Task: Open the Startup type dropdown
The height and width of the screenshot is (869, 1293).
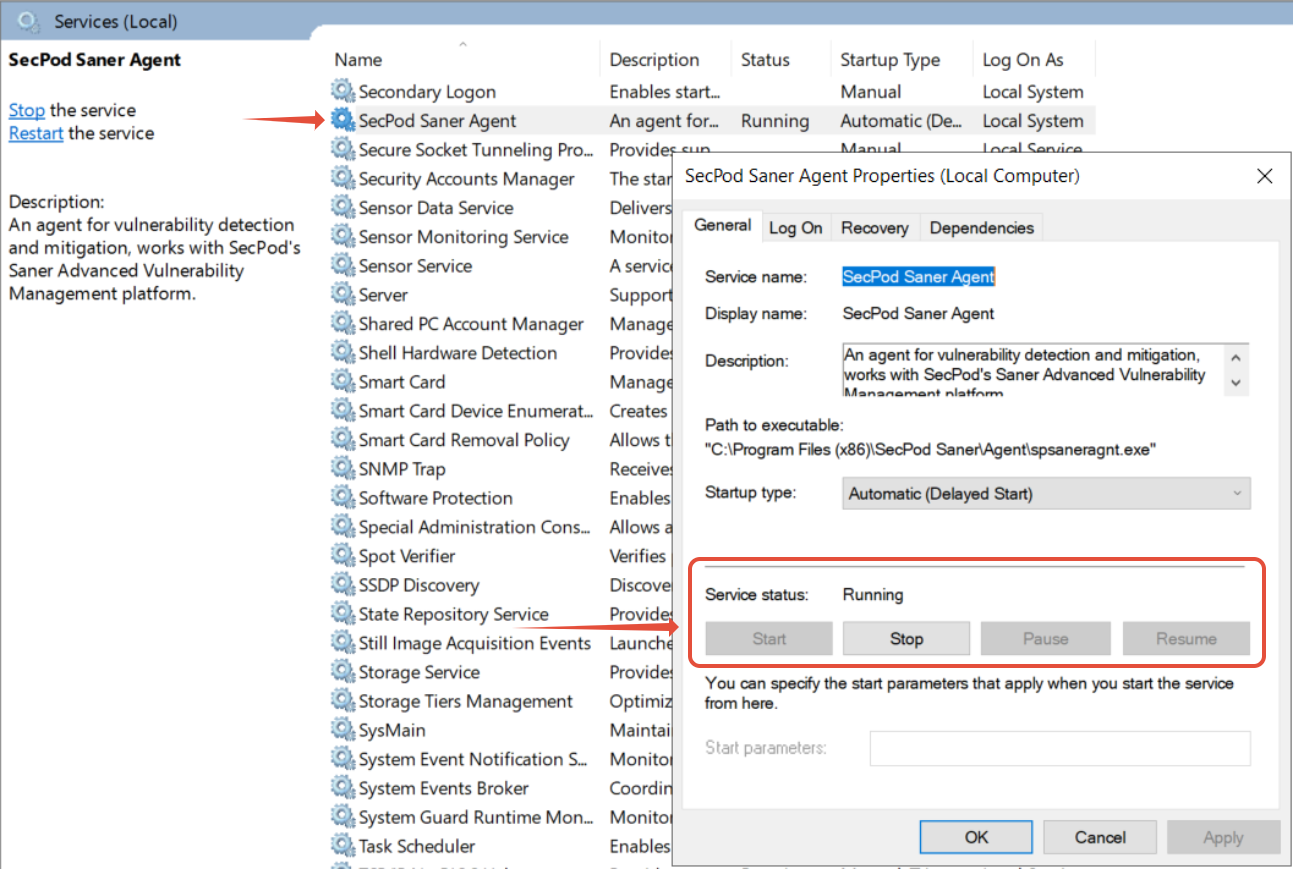Action: tap(1046, 493)
